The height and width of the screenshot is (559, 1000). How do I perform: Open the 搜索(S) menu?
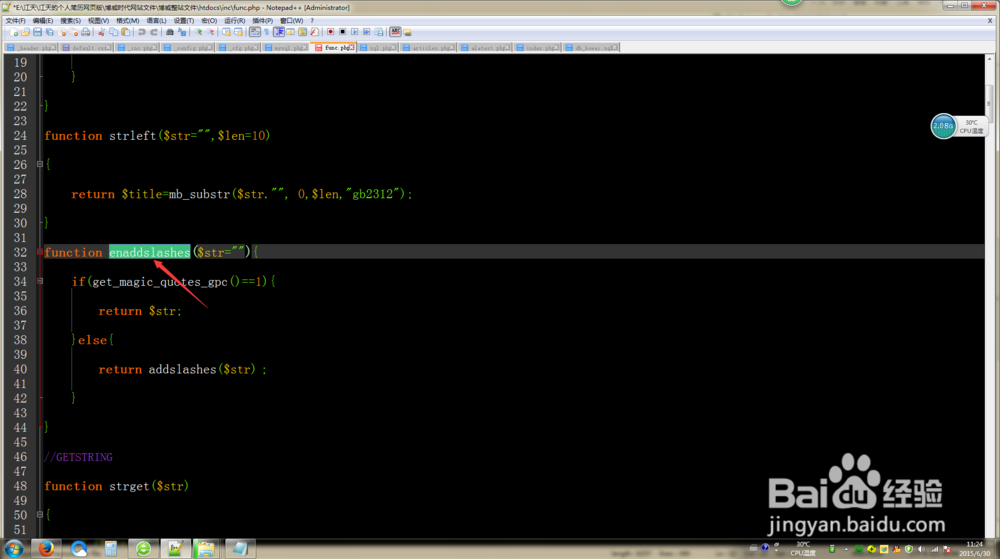(x=70, y=20)
